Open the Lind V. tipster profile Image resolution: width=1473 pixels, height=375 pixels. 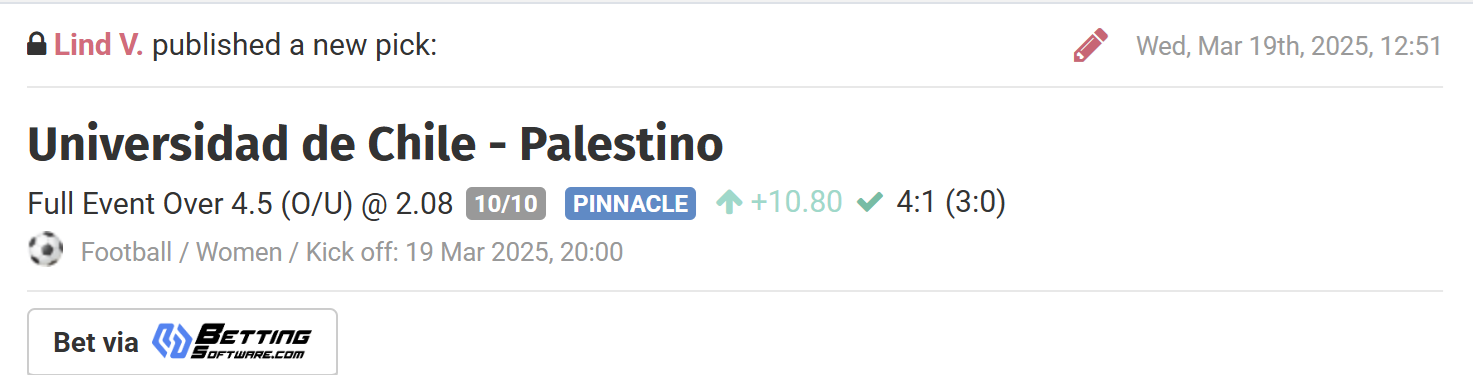point(99,45)
